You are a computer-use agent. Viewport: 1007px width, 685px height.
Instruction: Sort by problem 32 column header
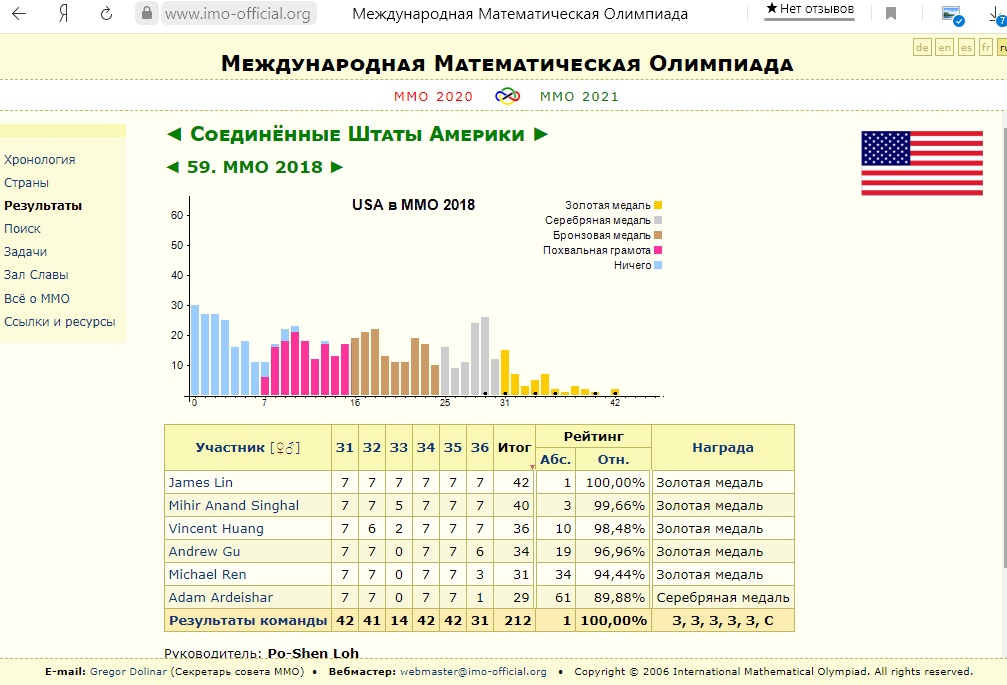click(x=372, y=447)
